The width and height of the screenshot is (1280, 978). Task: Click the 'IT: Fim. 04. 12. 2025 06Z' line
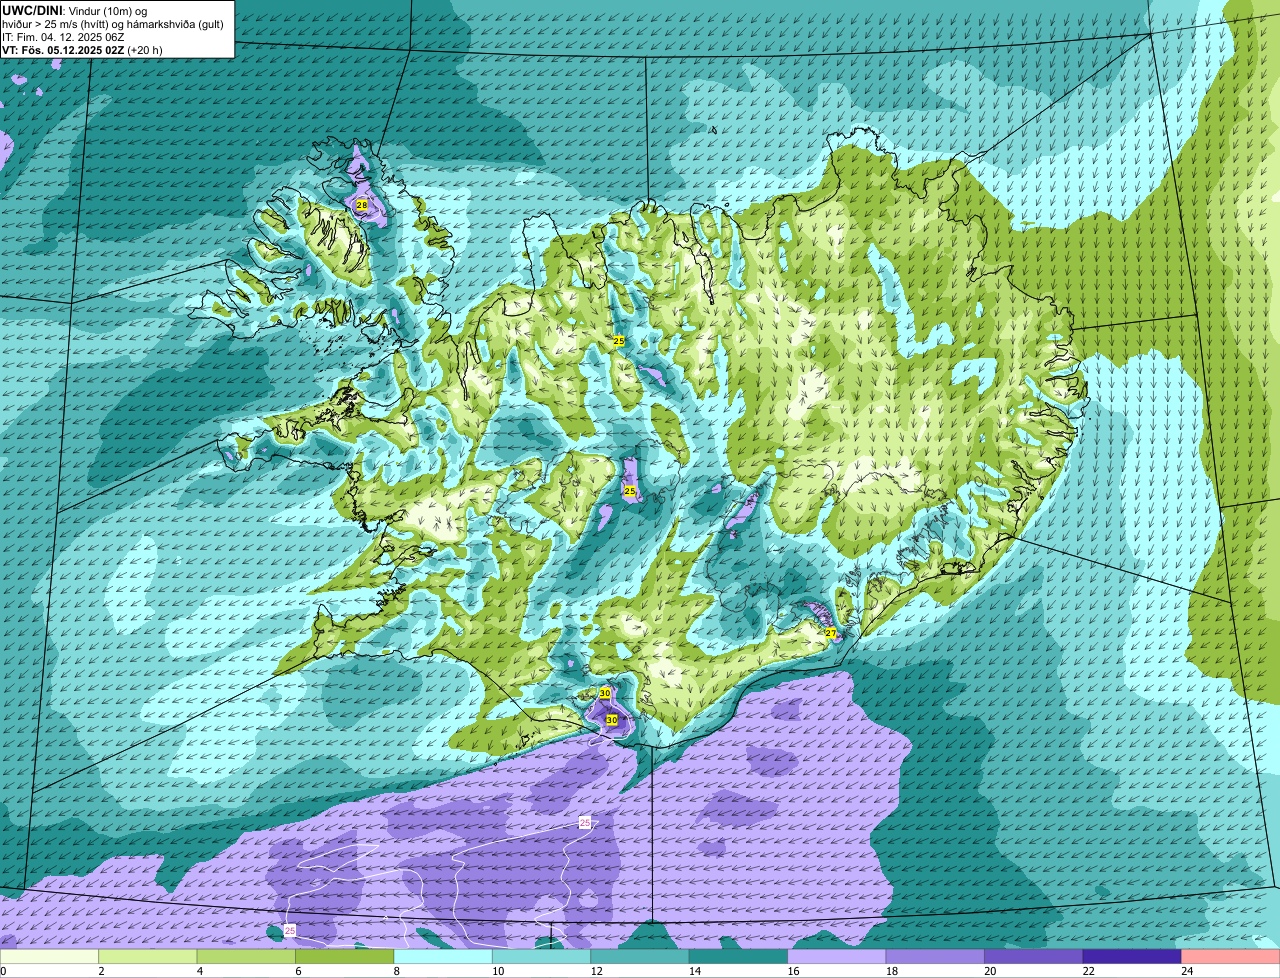(x=64, y=36)
